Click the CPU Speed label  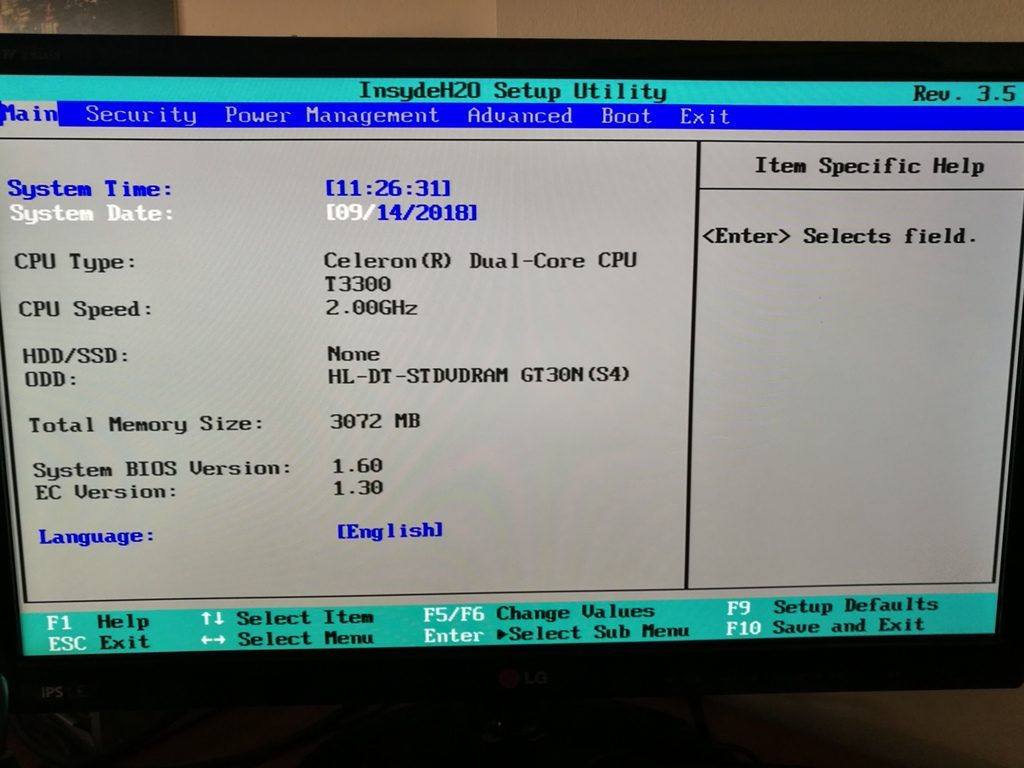[x=86, y=309]
